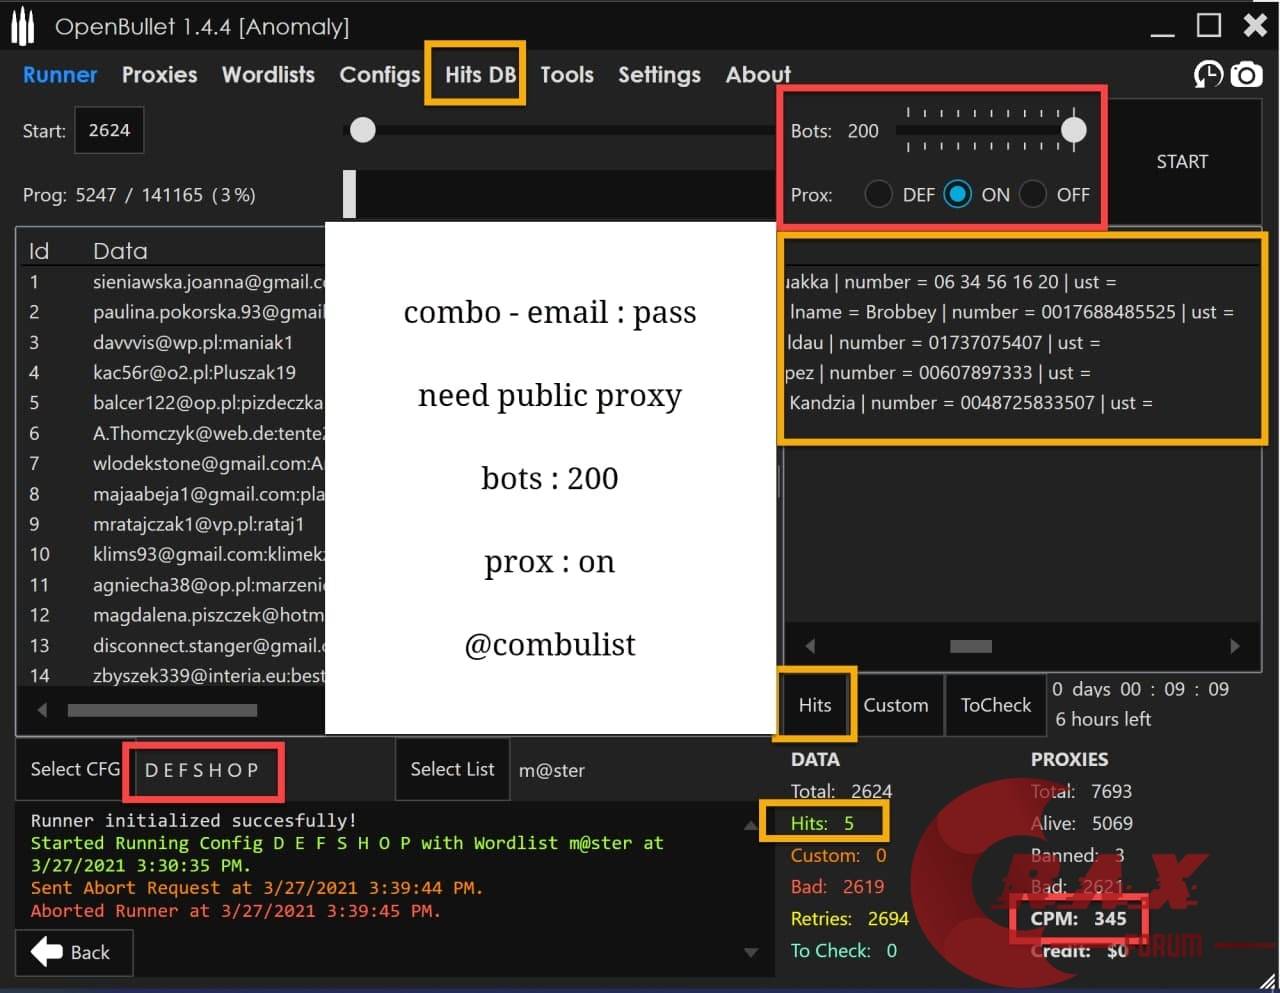Select the data row with Id 1

(172, 282)
